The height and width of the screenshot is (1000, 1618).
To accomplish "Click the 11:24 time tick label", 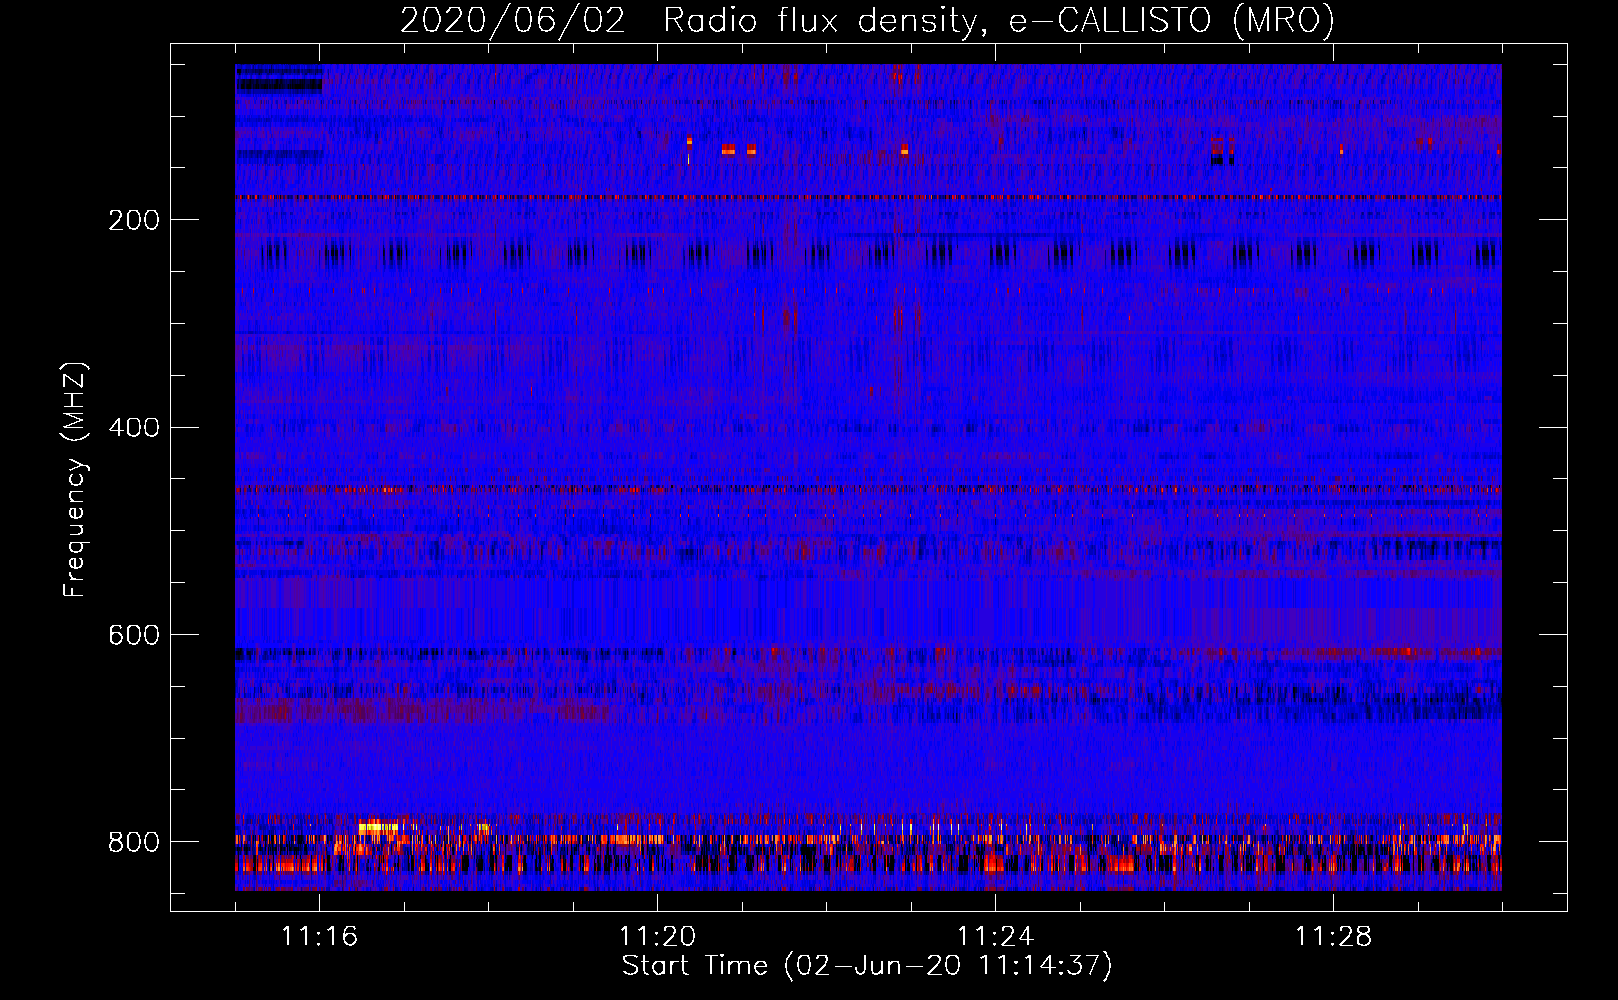I will pos(996,936).
